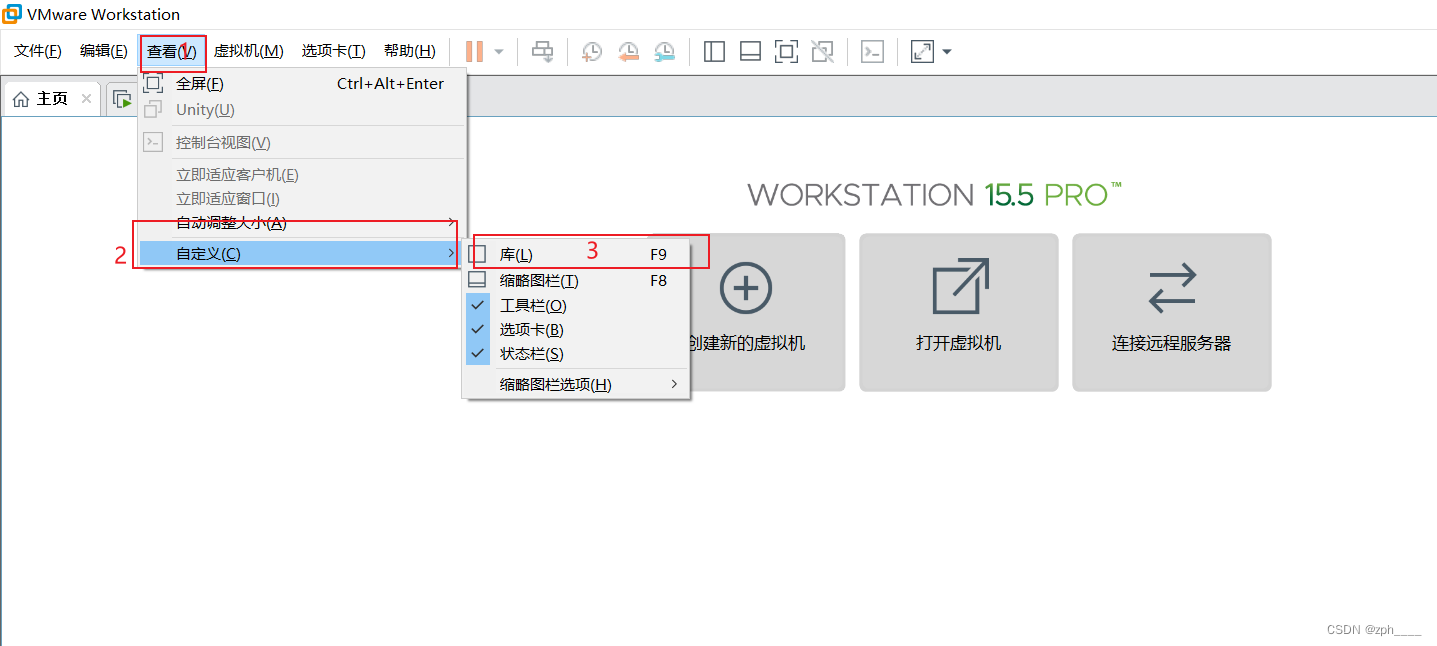Click the send Ctrl+Alt+Del toolbar icon
The width and height of the screenshot is (1437, 646).
click(x=542, y=51)
